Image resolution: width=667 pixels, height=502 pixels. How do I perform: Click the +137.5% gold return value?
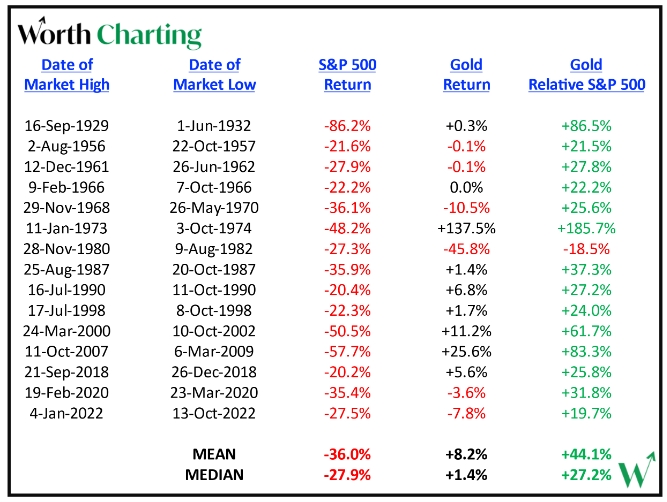click(467, 228)
